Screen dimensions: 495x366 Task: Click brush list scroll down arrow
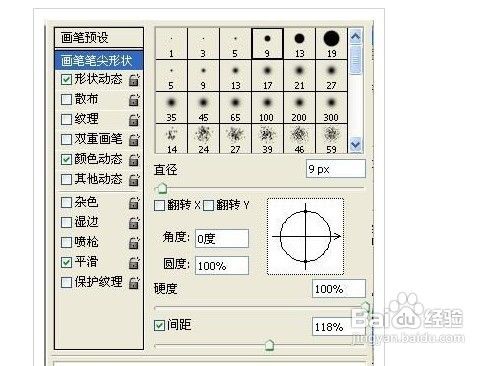click(x=356, y=145)
